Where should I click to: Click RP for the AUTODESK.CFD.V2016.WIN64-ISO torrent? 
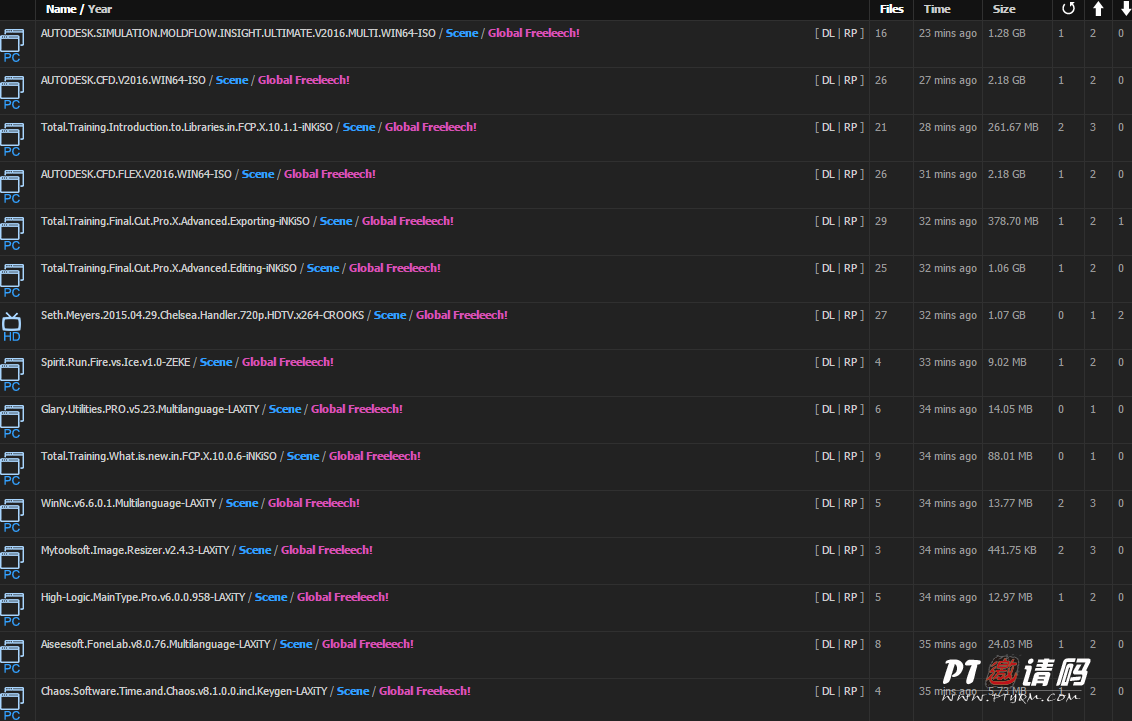(x=850, y=80)
